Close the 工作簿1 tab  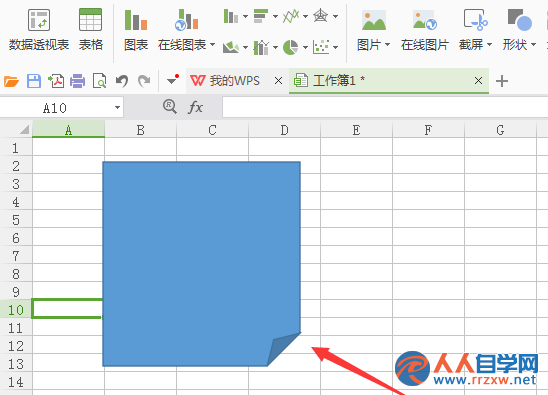(478, 81)
